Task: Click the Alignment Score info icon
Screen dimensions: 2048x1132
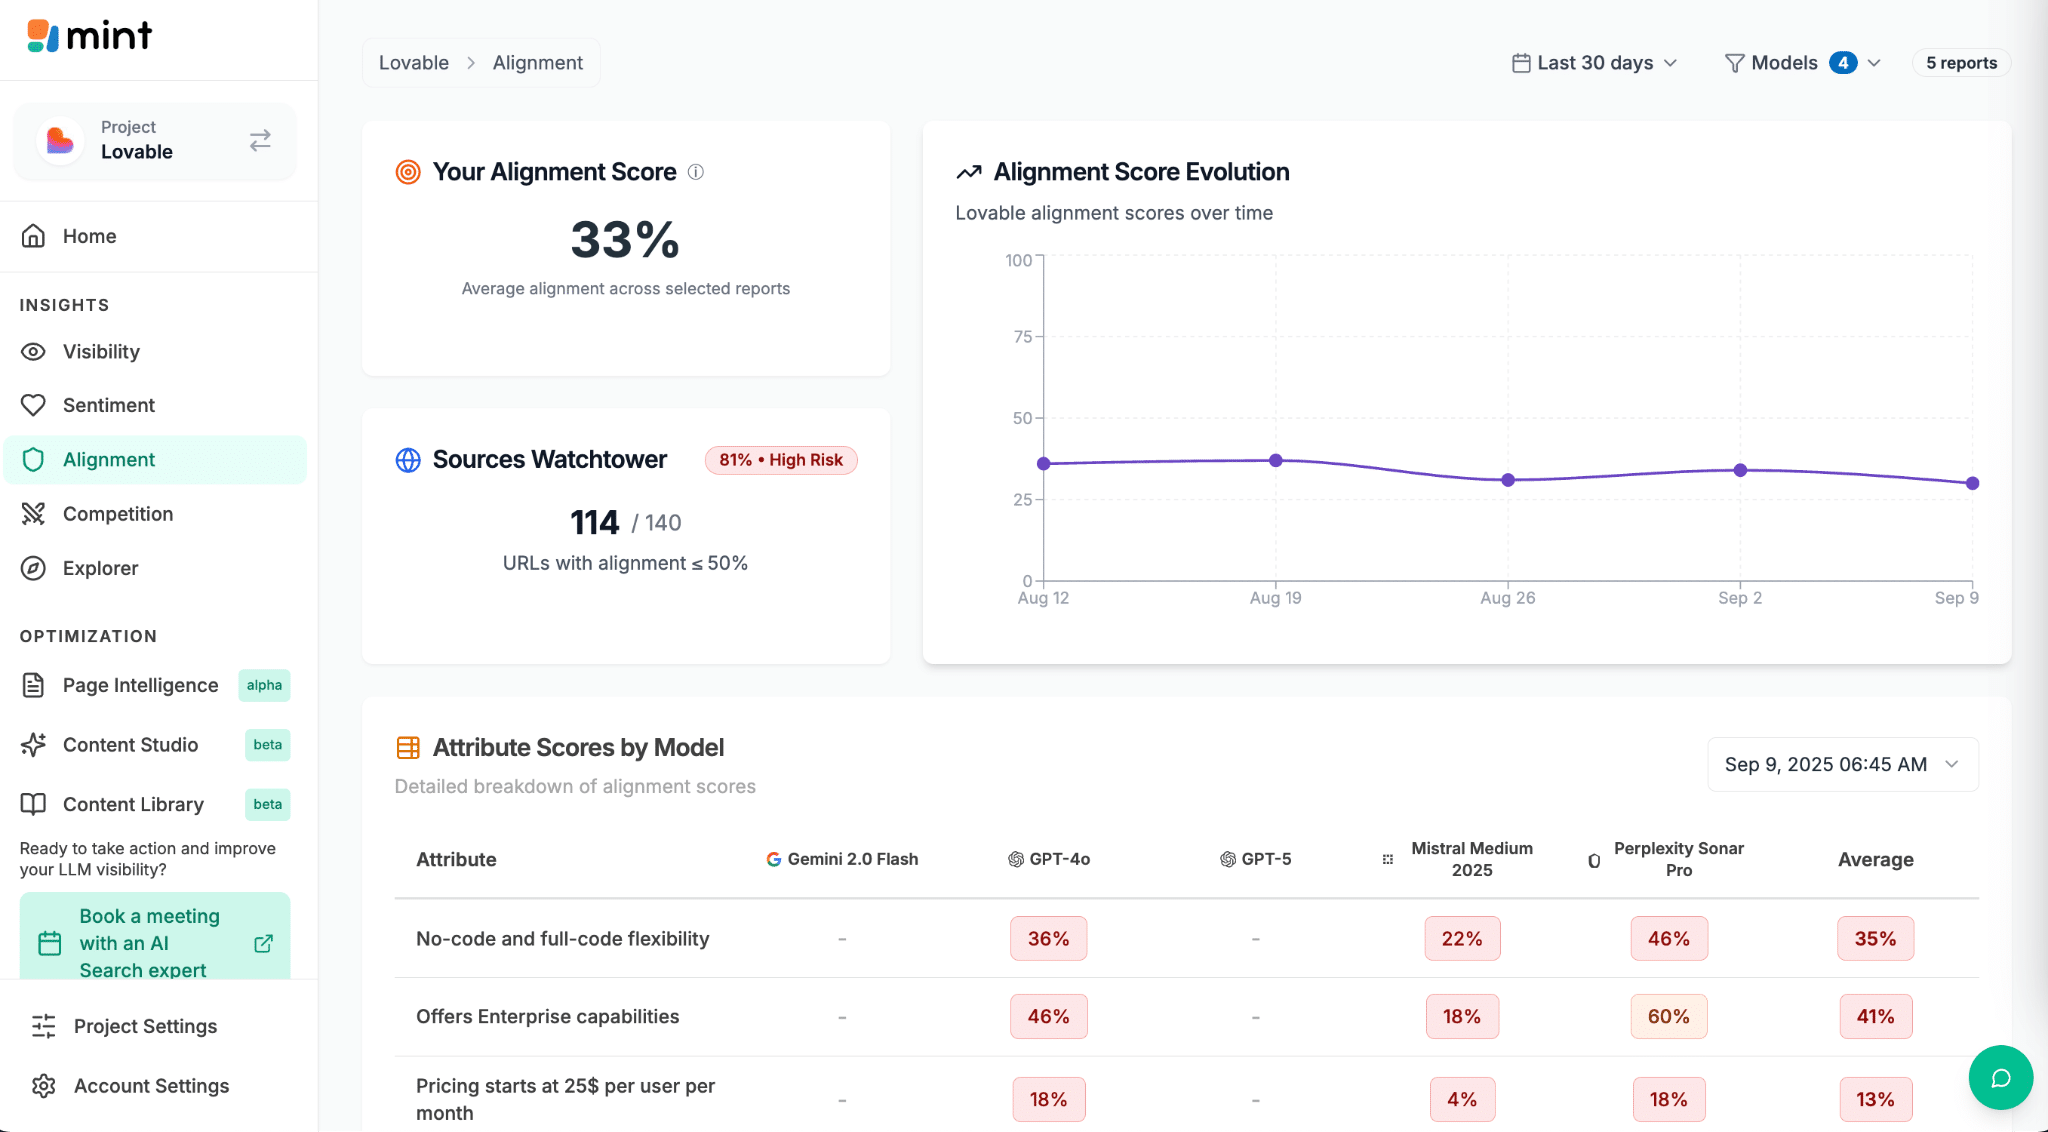Action: click(x=696, y=172)
